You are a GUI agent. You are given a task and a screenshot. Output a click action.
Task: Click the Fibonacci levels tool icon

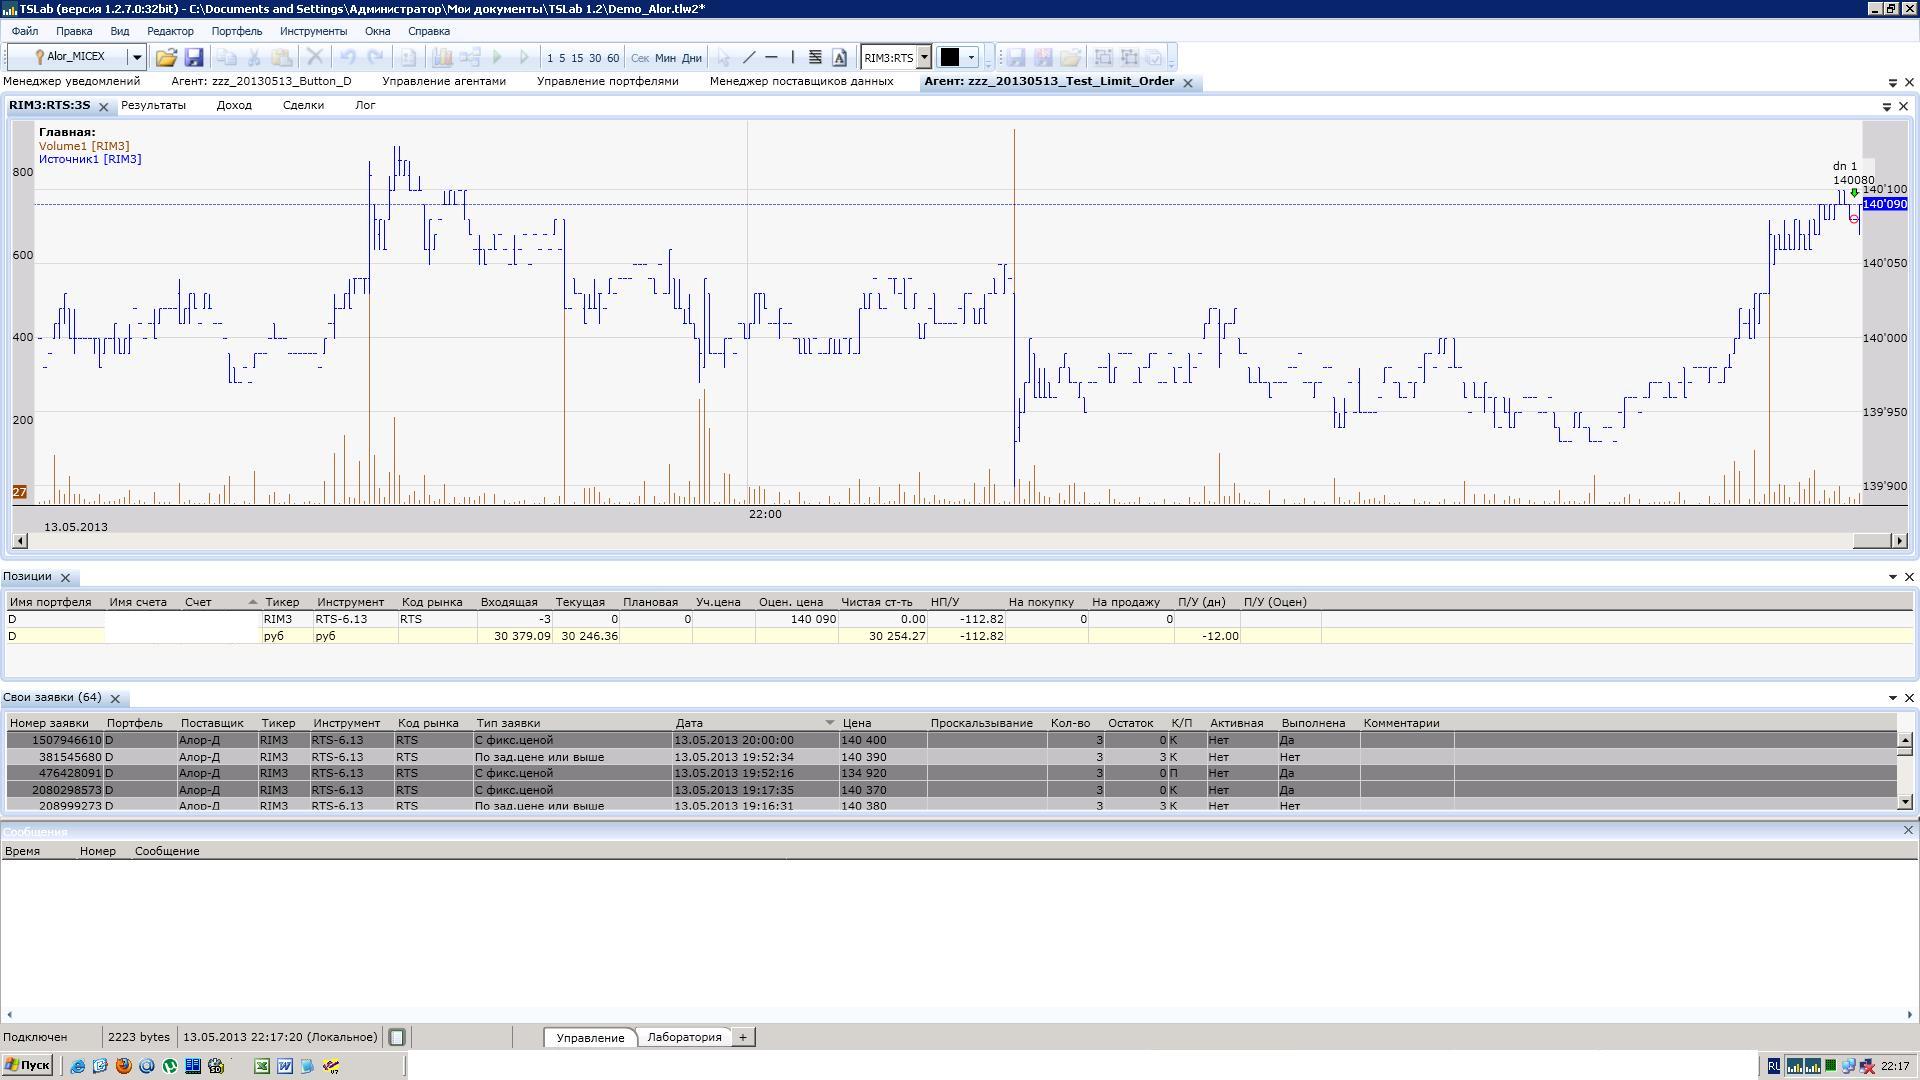click(x=815, y=58)
